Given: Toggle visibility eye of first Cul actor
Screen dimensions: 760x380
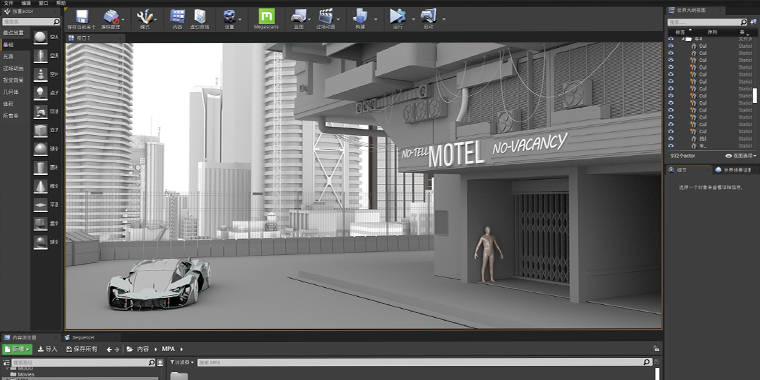Looking at the screenshot, I should (671, 46).
